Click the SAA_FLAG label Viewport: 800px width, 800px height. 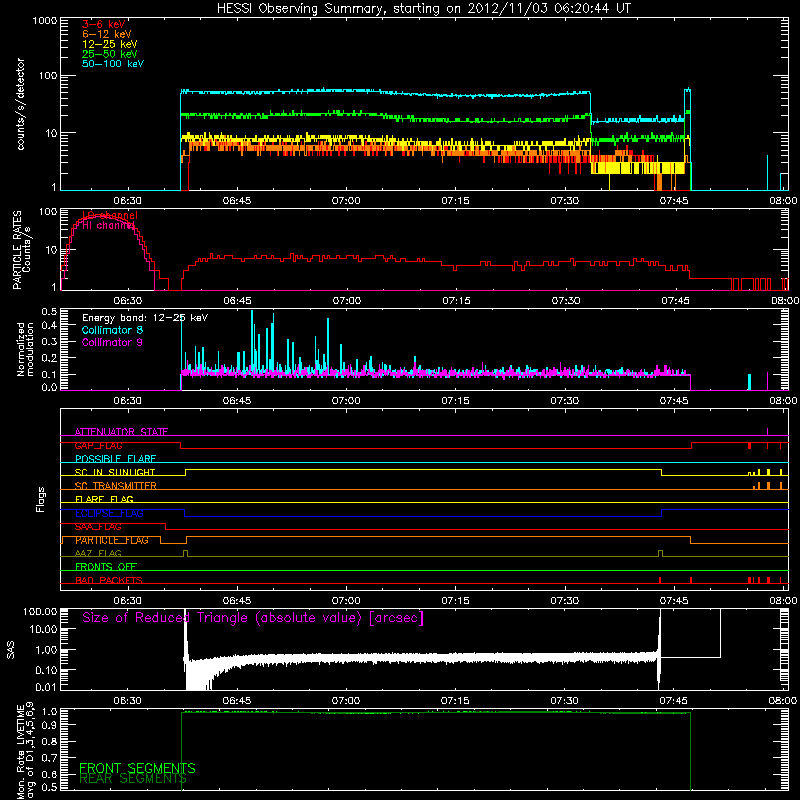tap(98, 527)
